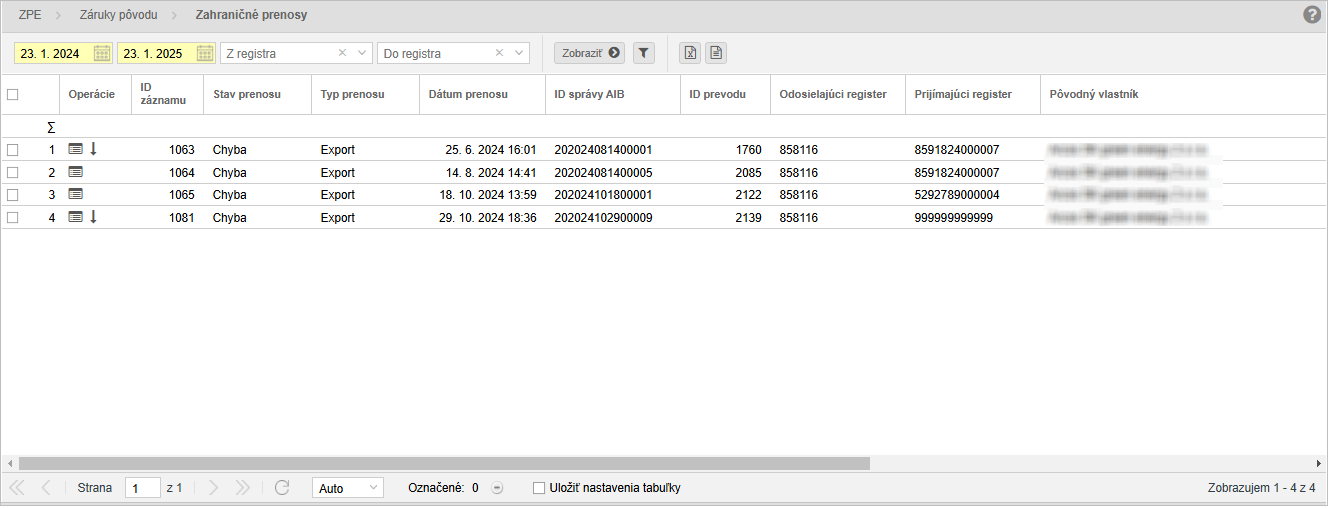Click the document export icon
Screen dimensions: 1328x509
point(716,53)
